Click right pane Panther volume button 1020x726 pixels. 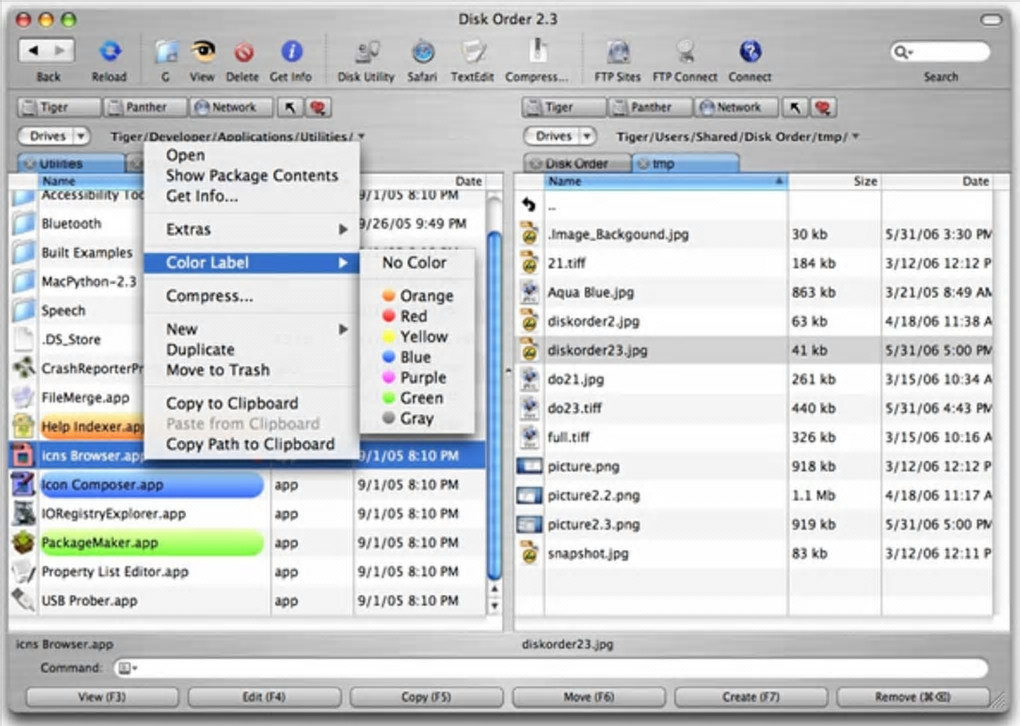(649, 107)
